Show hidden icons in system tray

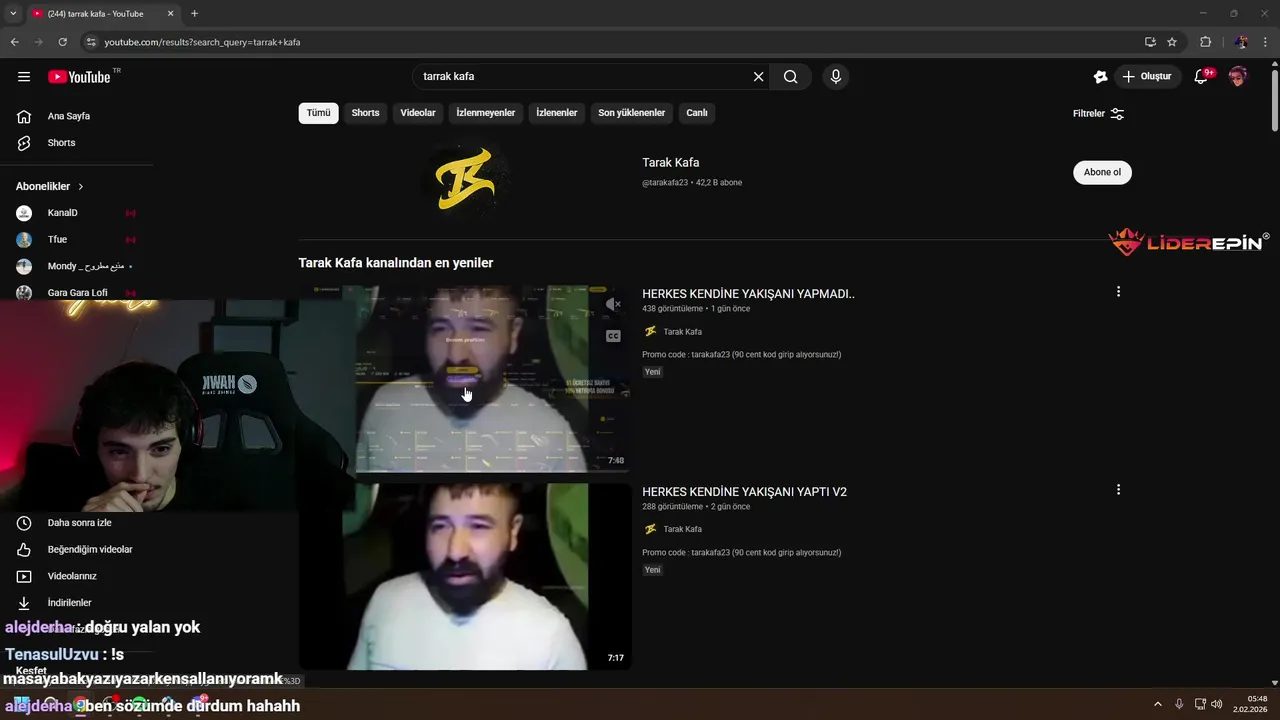1158,704
